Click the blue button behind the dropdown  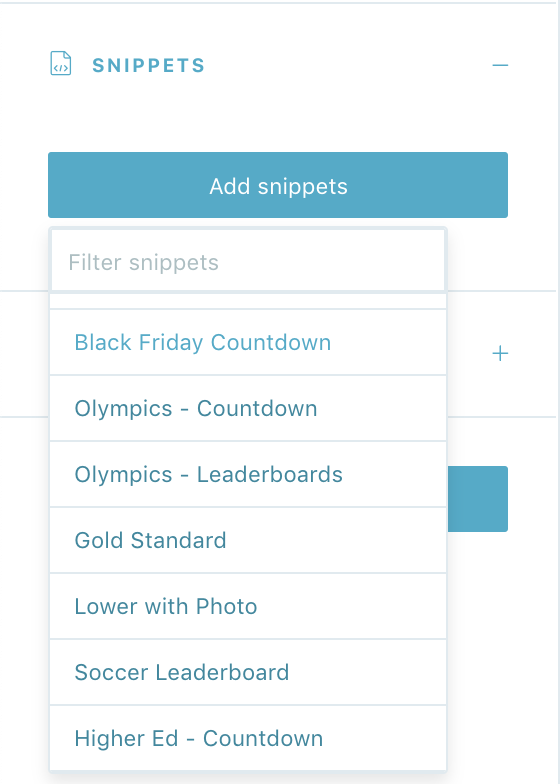point(478,499)
